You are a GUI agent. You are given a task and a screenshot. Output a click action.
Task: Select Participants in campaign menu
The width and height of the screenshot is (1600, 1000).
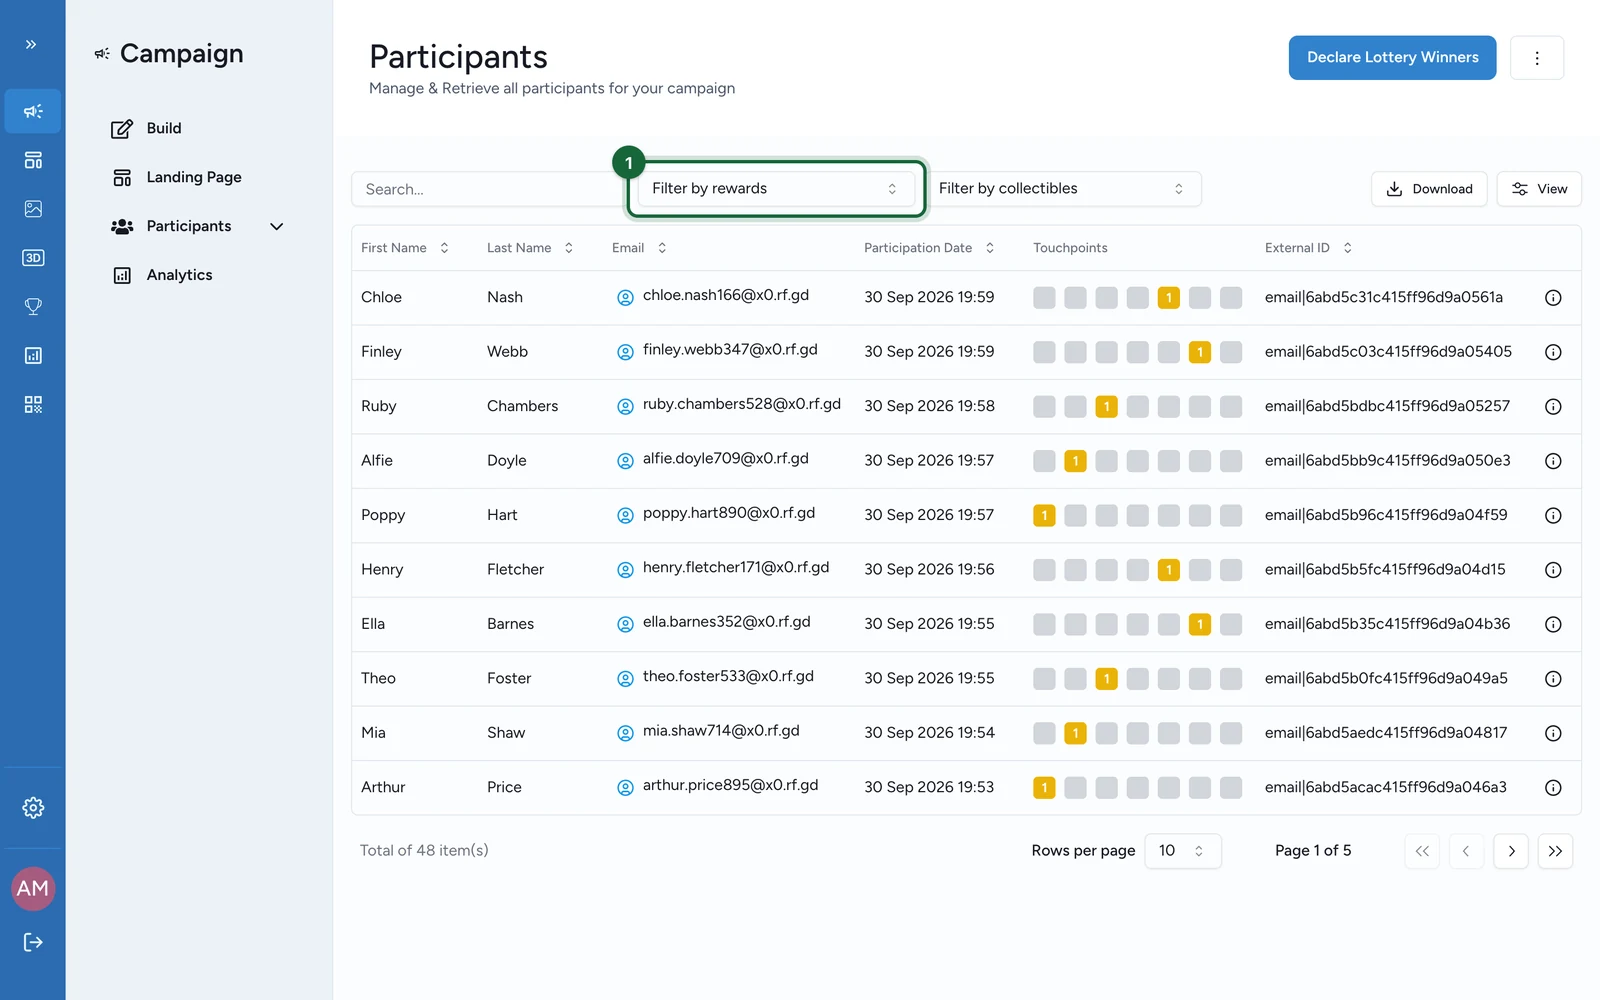(x=188, y=227)
